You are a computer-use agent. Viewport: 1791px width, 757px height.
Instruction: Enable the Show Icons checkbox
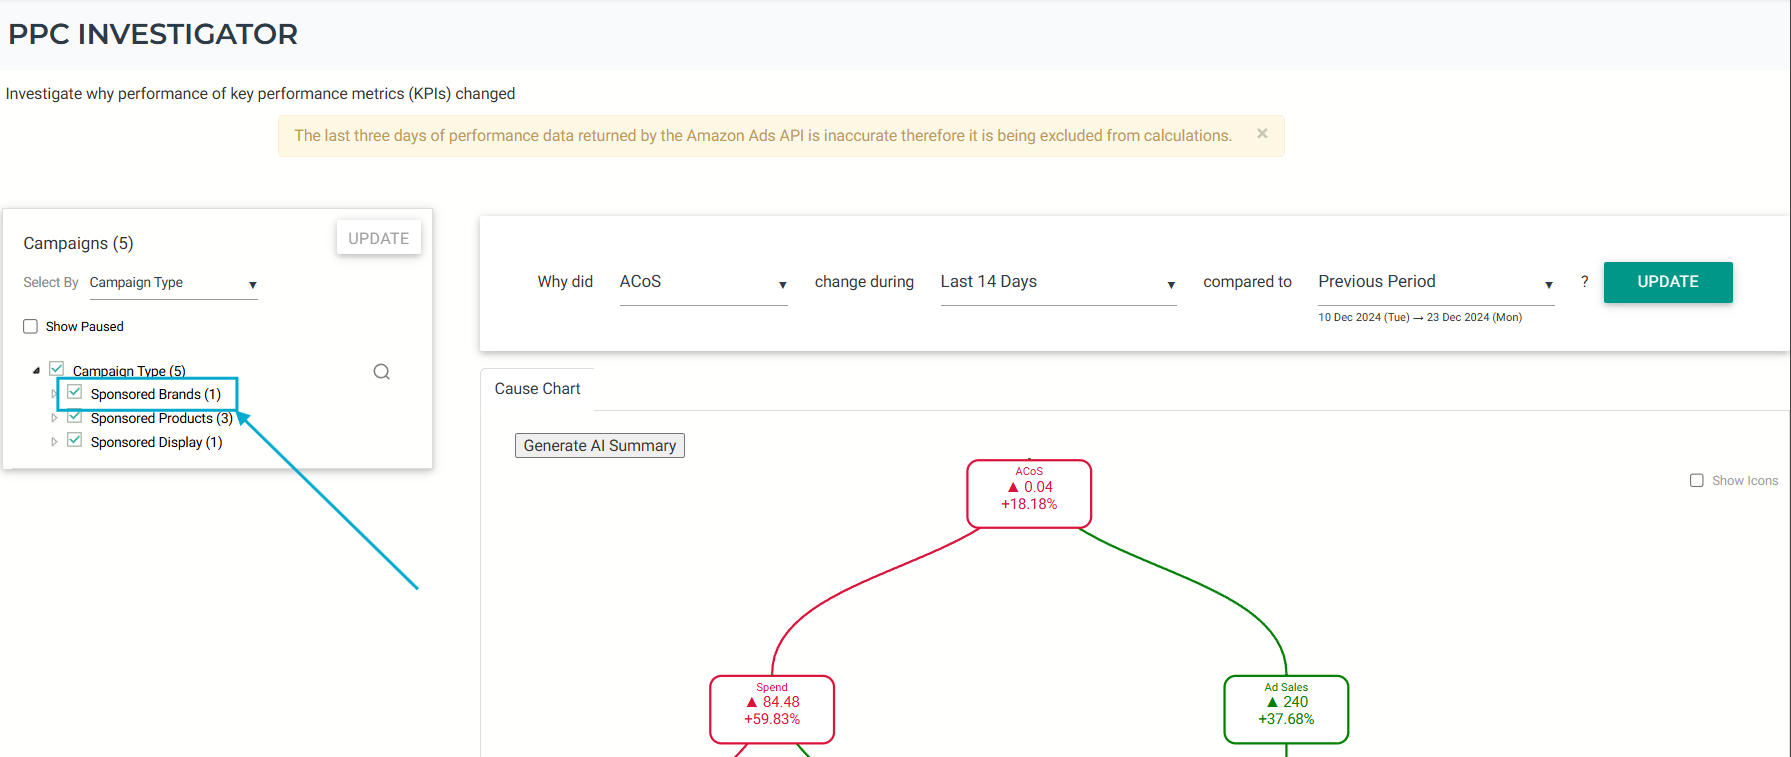(1697, 481)
